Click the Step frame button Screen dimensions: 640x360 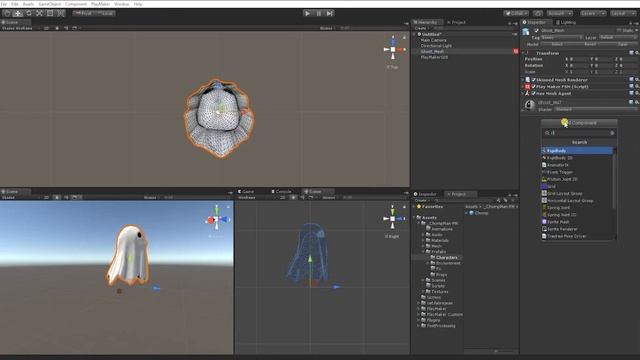330,13
